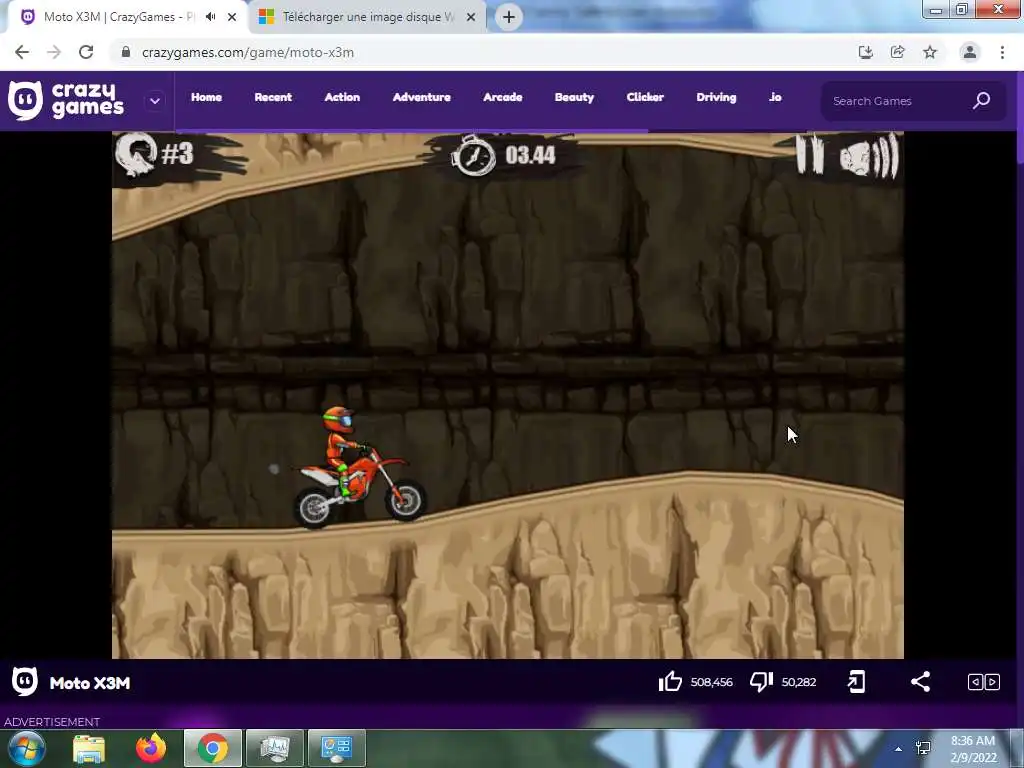Go forward in the browser
Viewport: 1024px width, 768px height.
click(x=54, y=52)
